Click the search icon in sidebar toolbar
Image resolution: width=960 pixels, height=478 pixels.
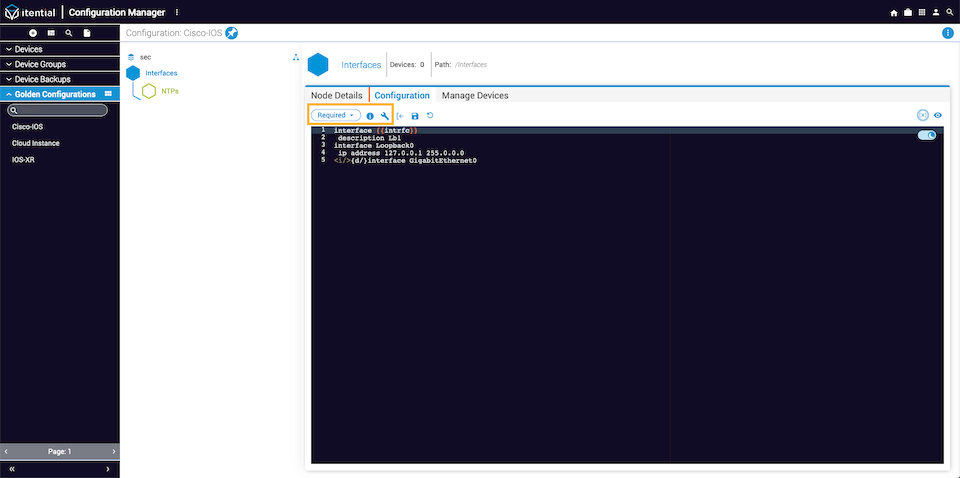[69, 33]
